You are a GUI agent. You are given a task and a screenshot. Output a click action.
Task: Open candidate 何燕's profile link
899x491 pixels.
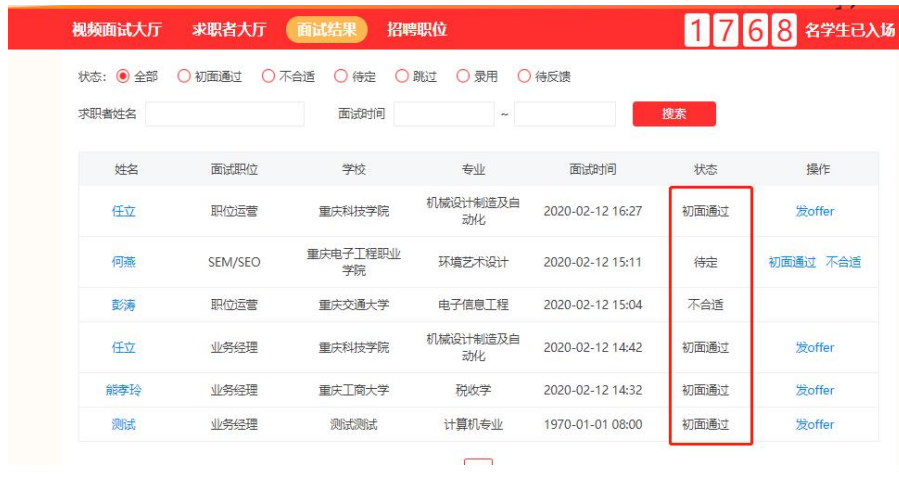(x=124, y=263)
